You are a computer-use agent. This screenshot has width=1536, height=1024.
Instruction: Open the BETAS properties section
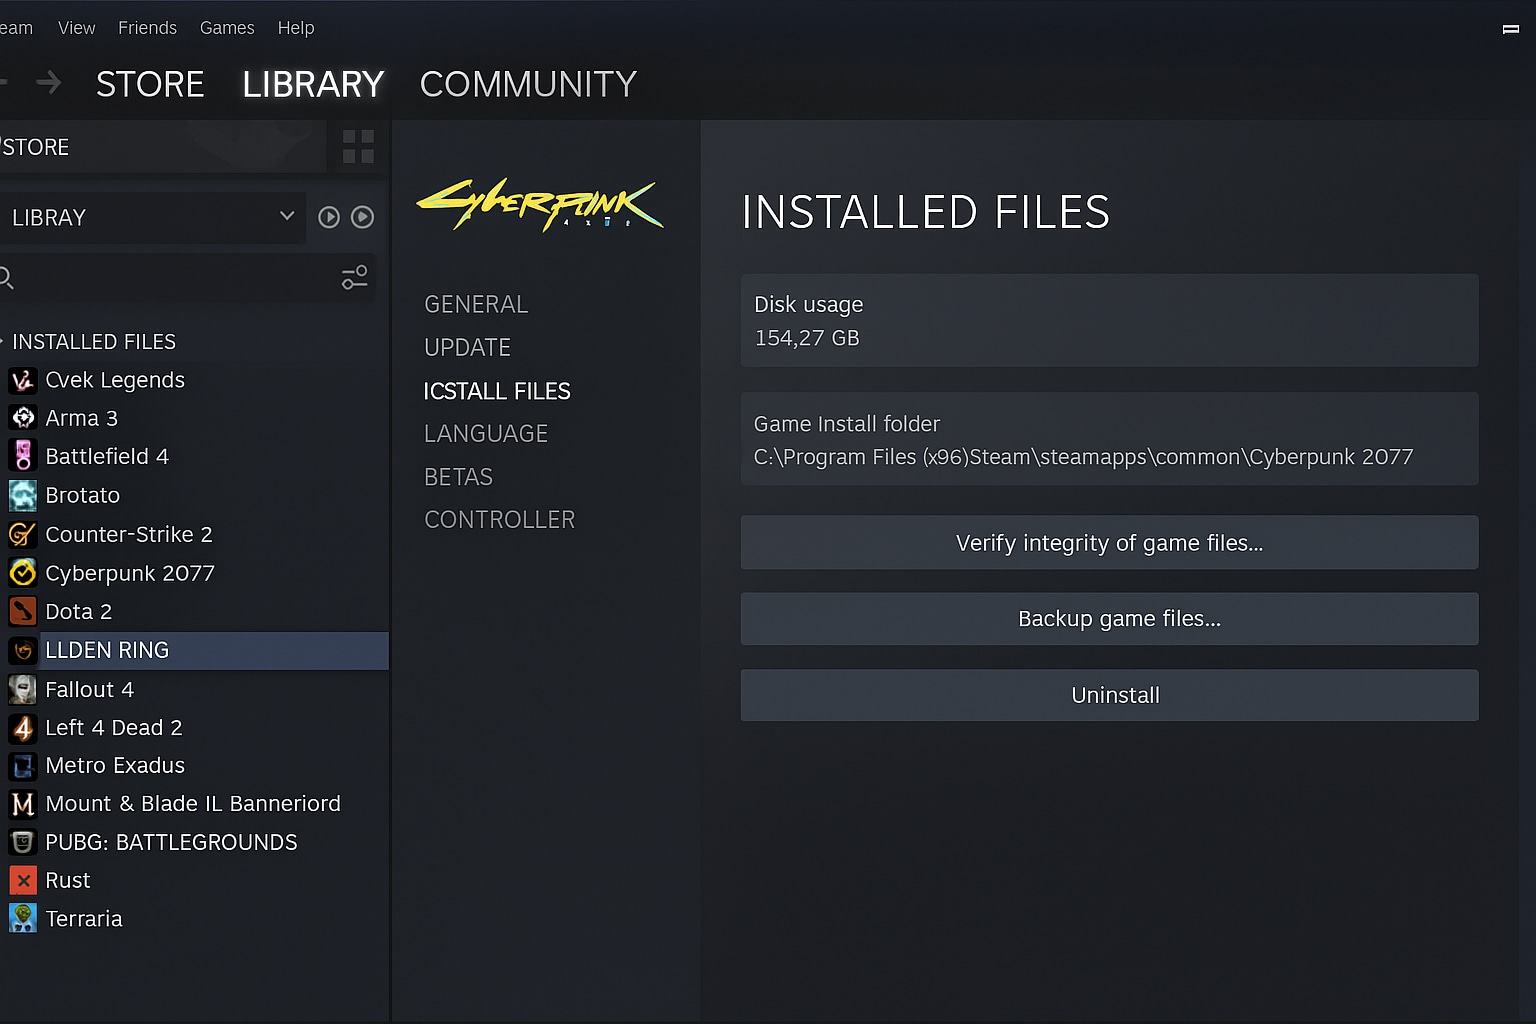pos(458,477)
